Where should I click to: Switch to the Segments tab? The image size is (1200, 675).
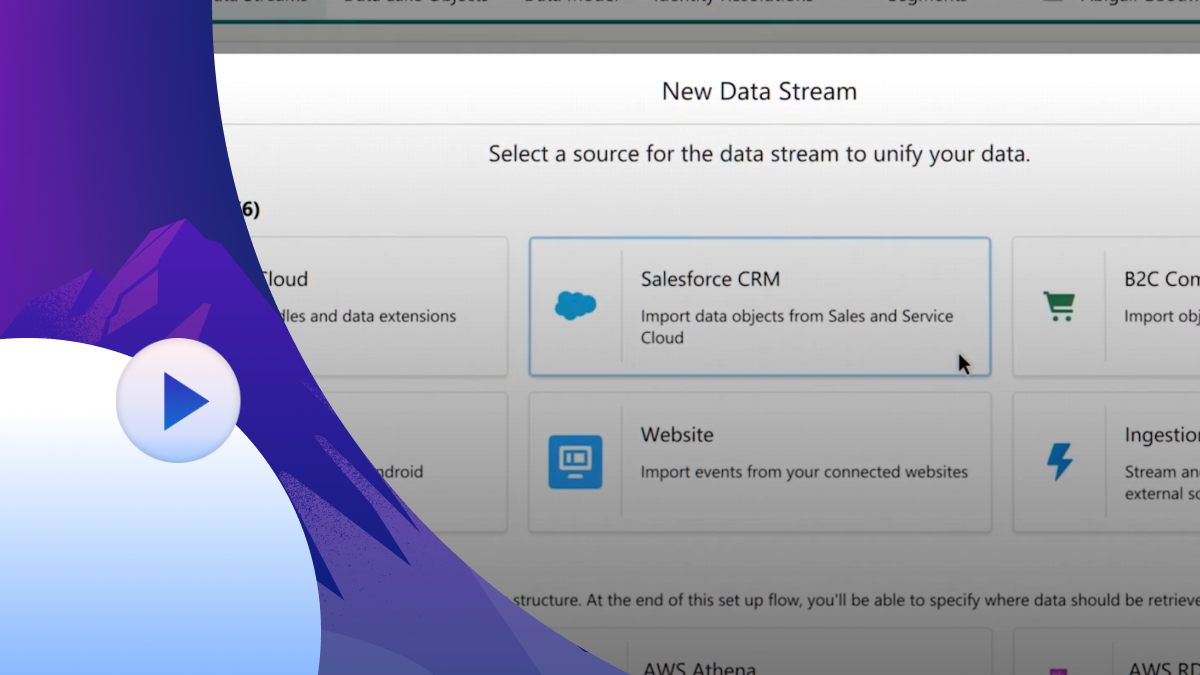tap(925, 4)
